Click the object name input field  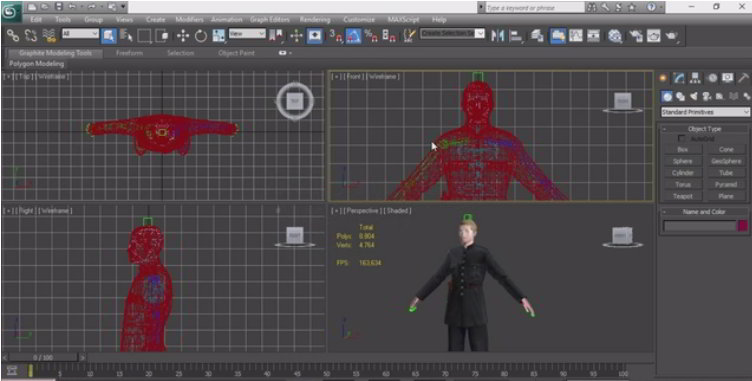(x=700, y=226)
